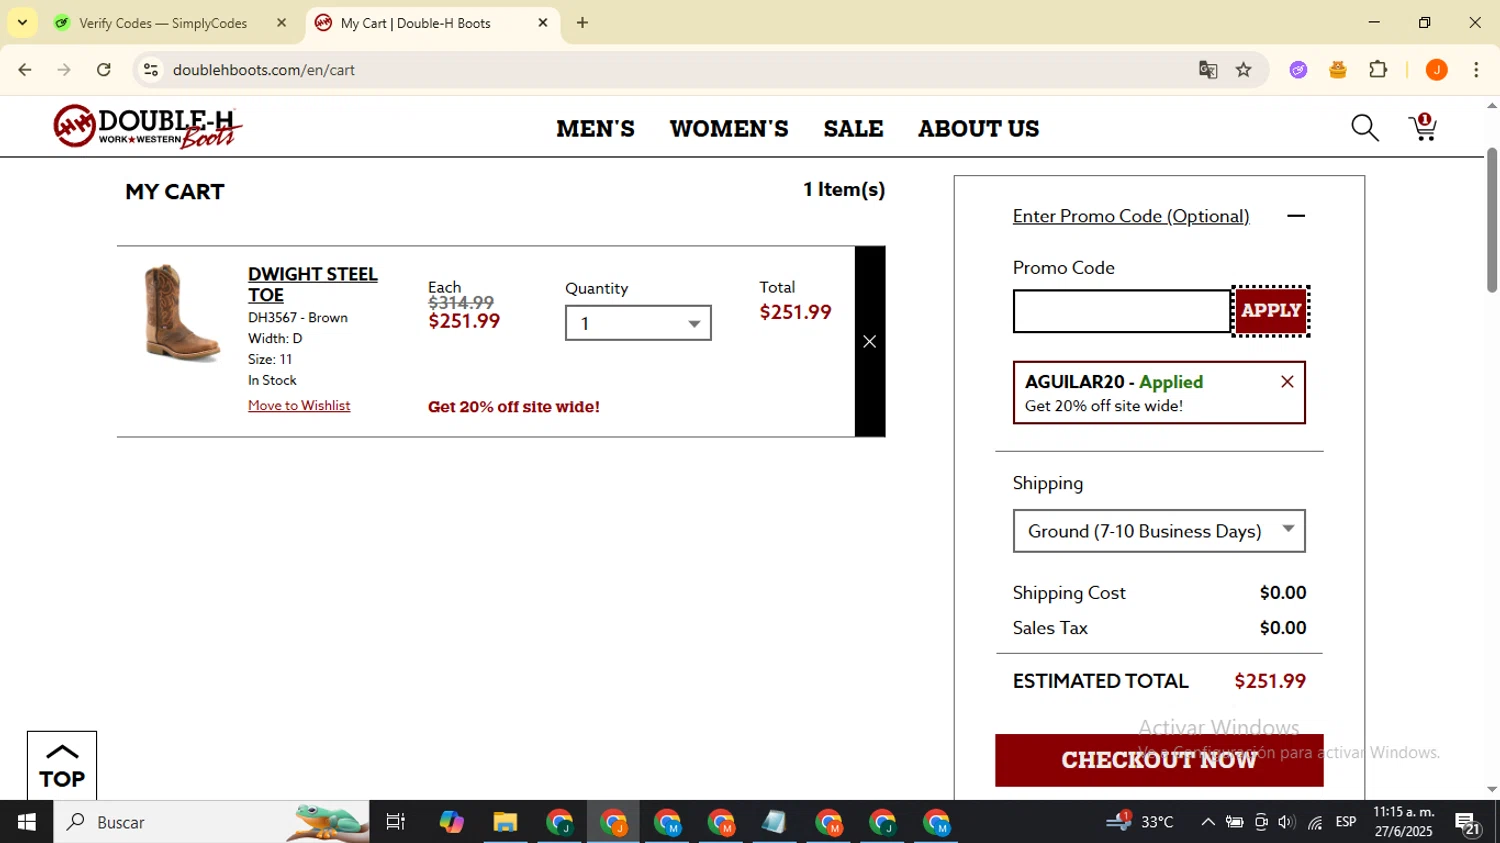Click Get 20% off site wide! item text

[x=514, y=407]
